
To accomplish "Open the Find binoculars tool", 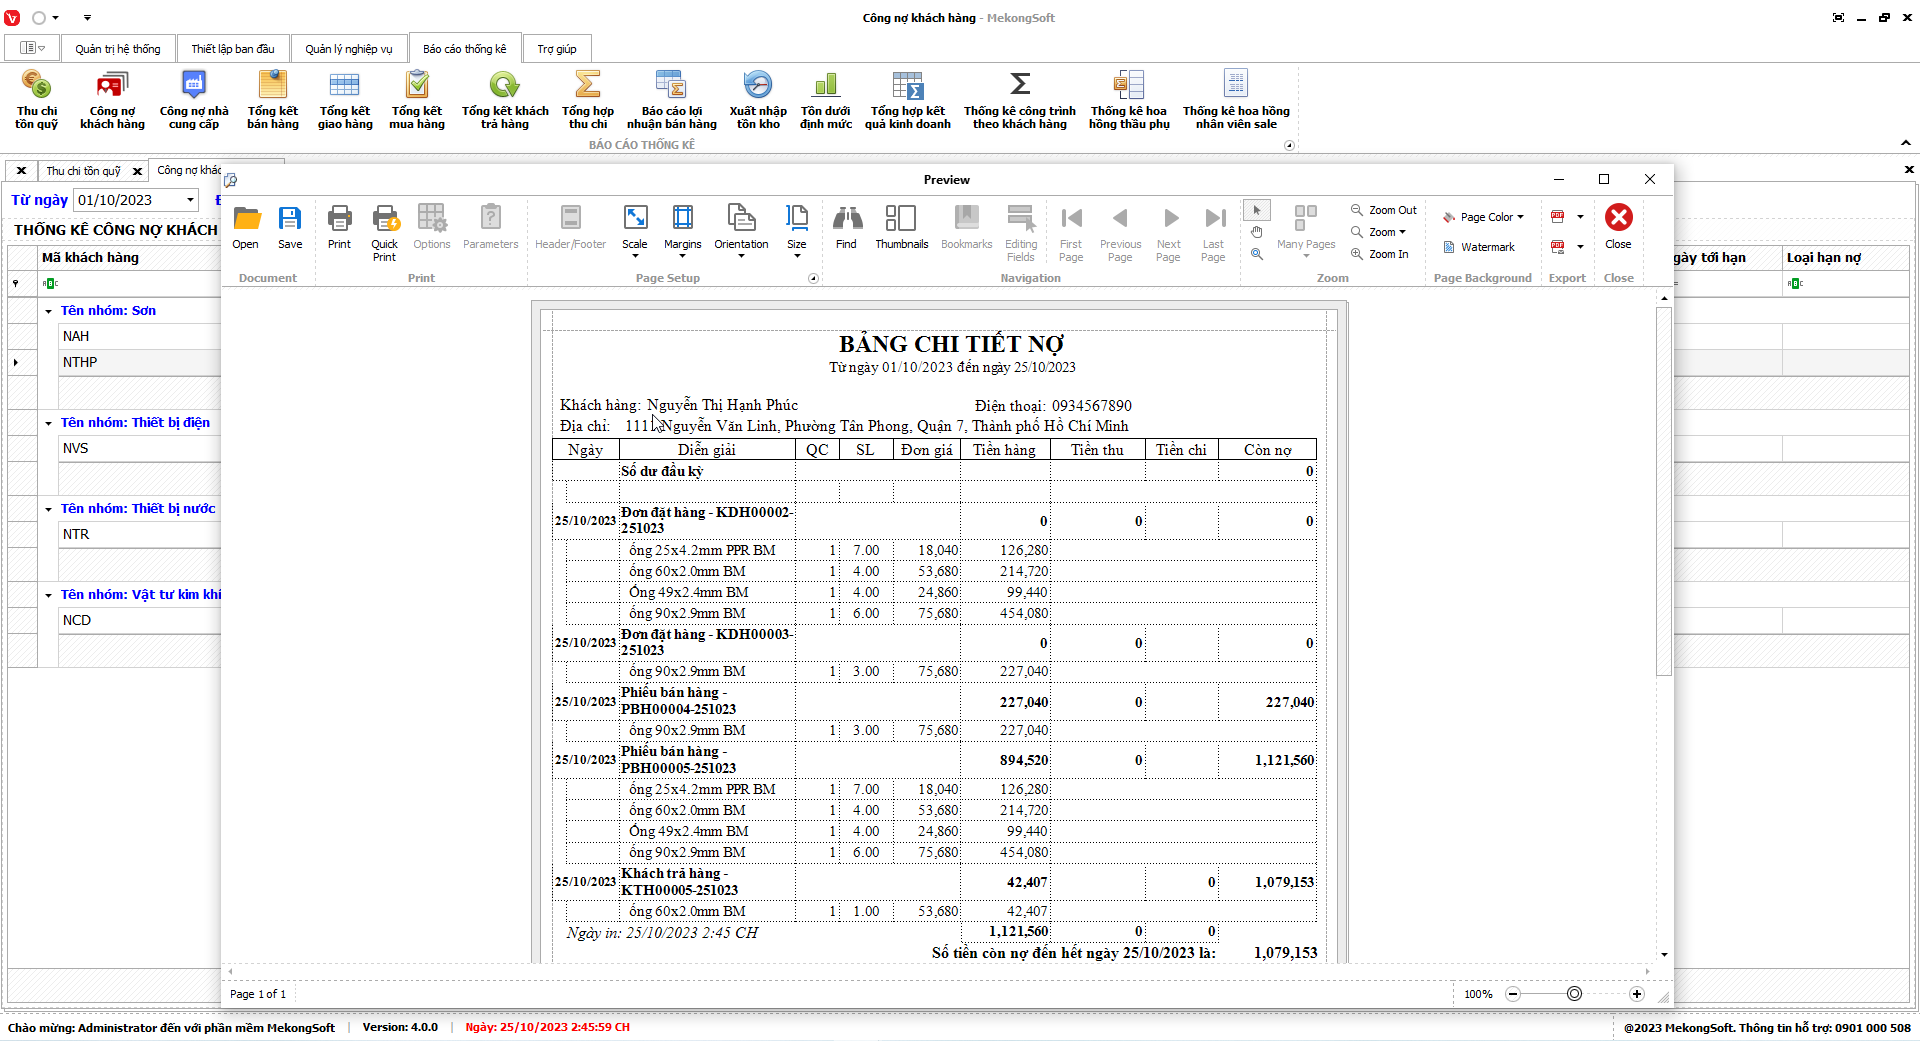I will pos(846,227).
